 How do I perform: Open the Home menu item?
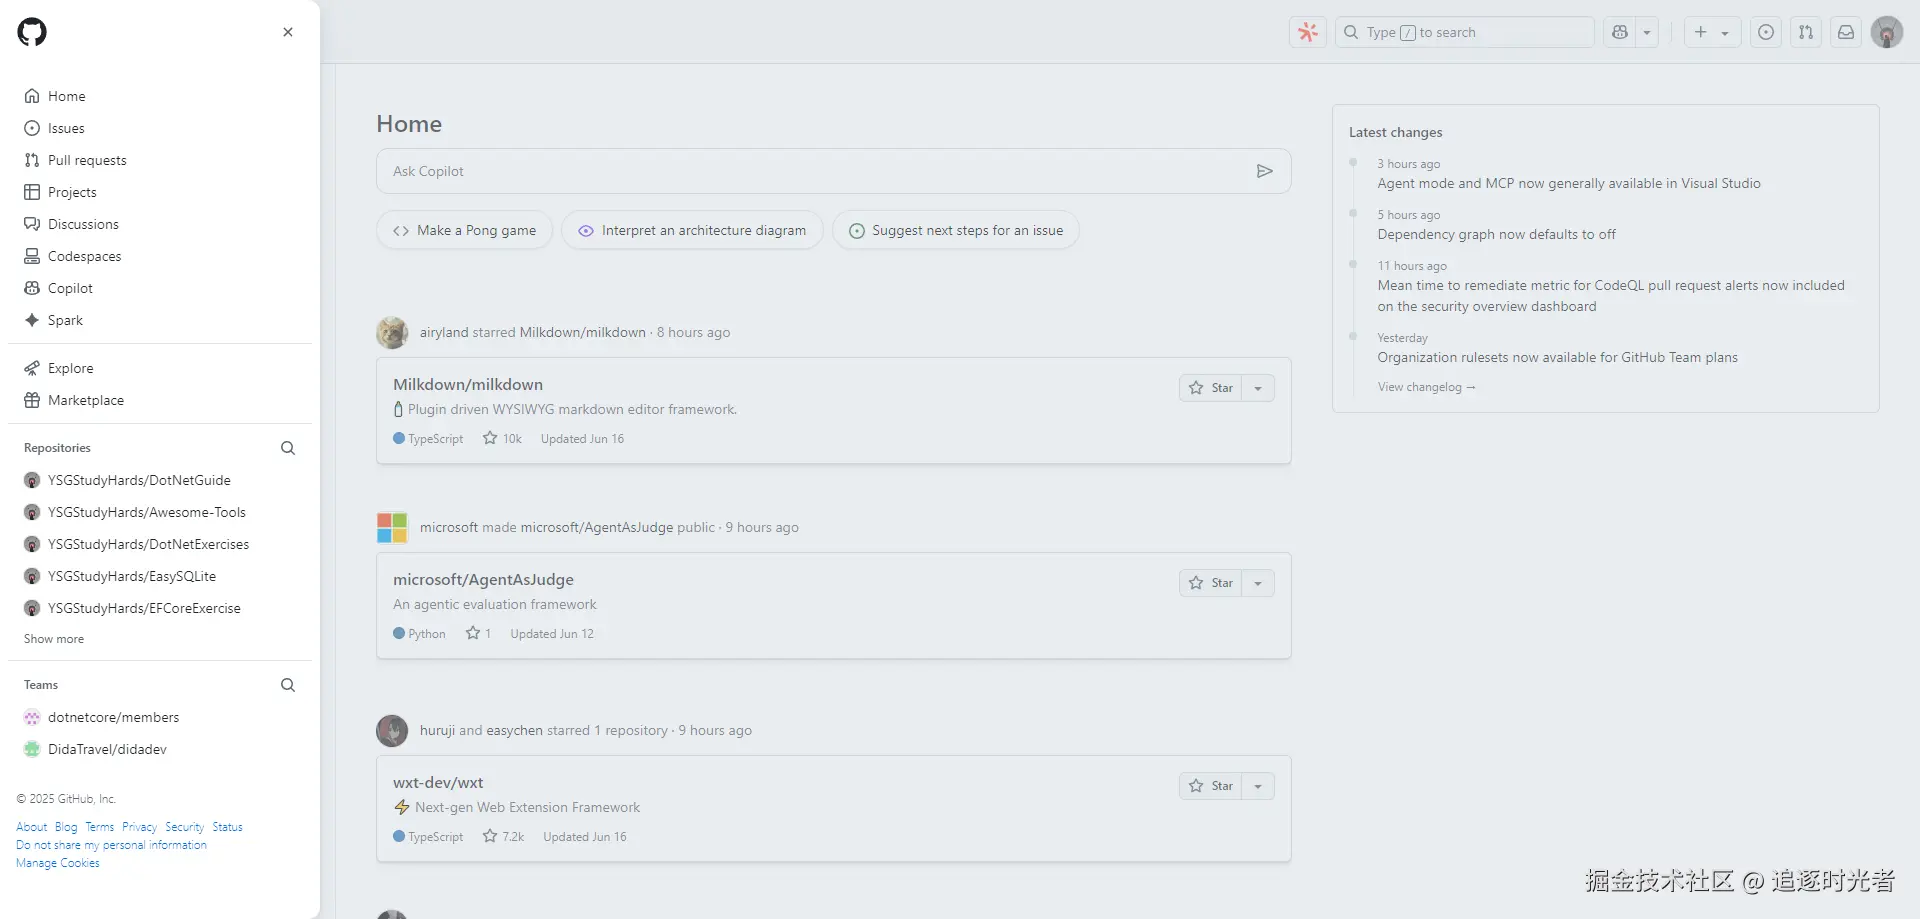pyautogui.click(x=160, y=96)
